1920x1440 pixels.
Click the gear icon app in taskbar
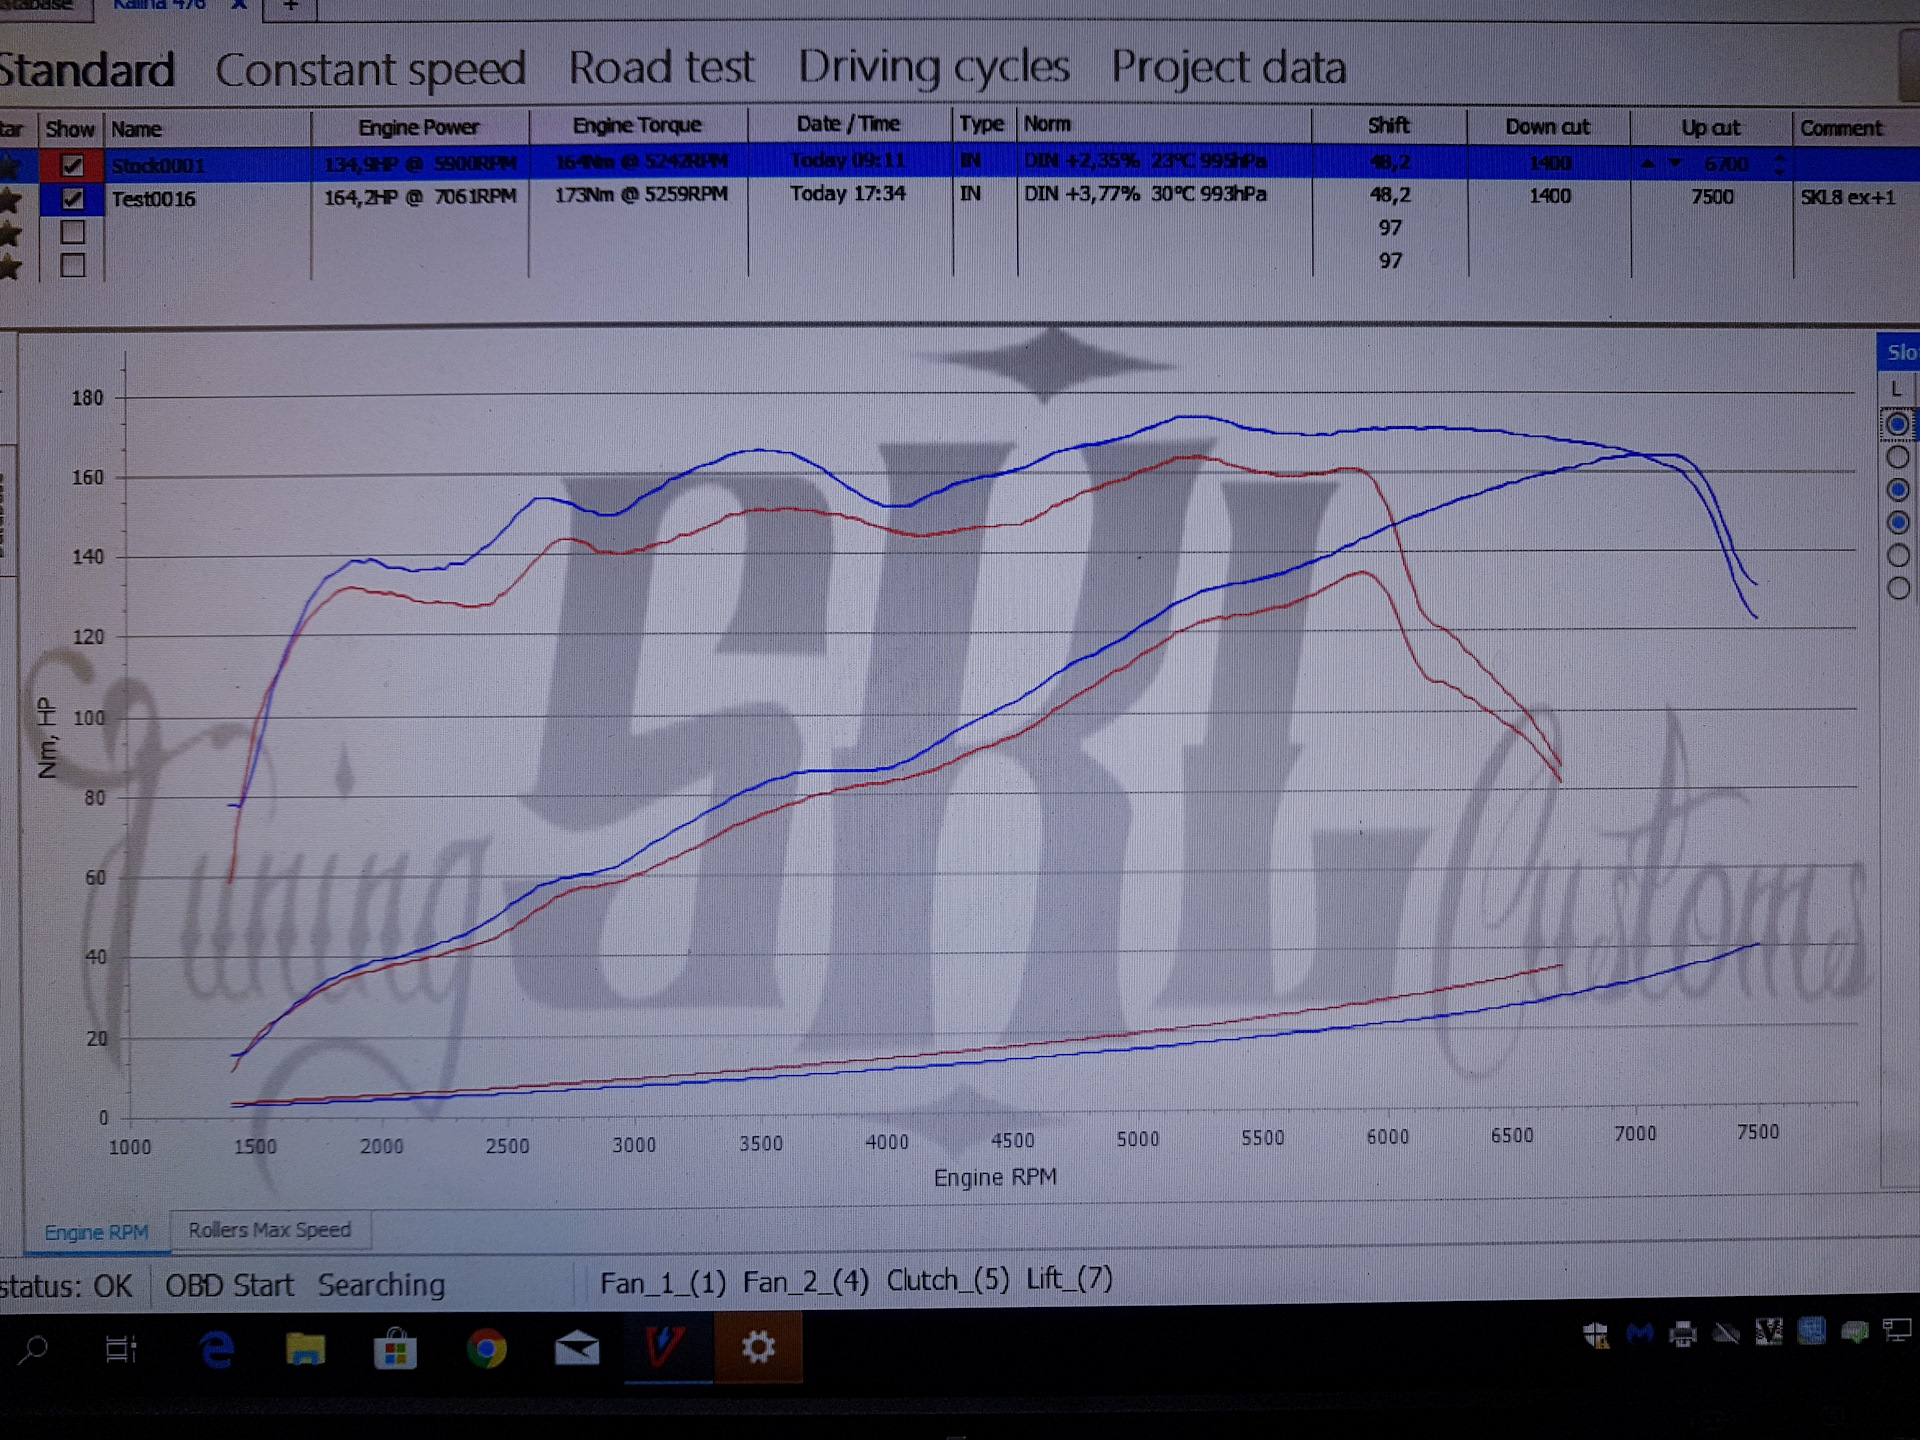[758, 1348]
